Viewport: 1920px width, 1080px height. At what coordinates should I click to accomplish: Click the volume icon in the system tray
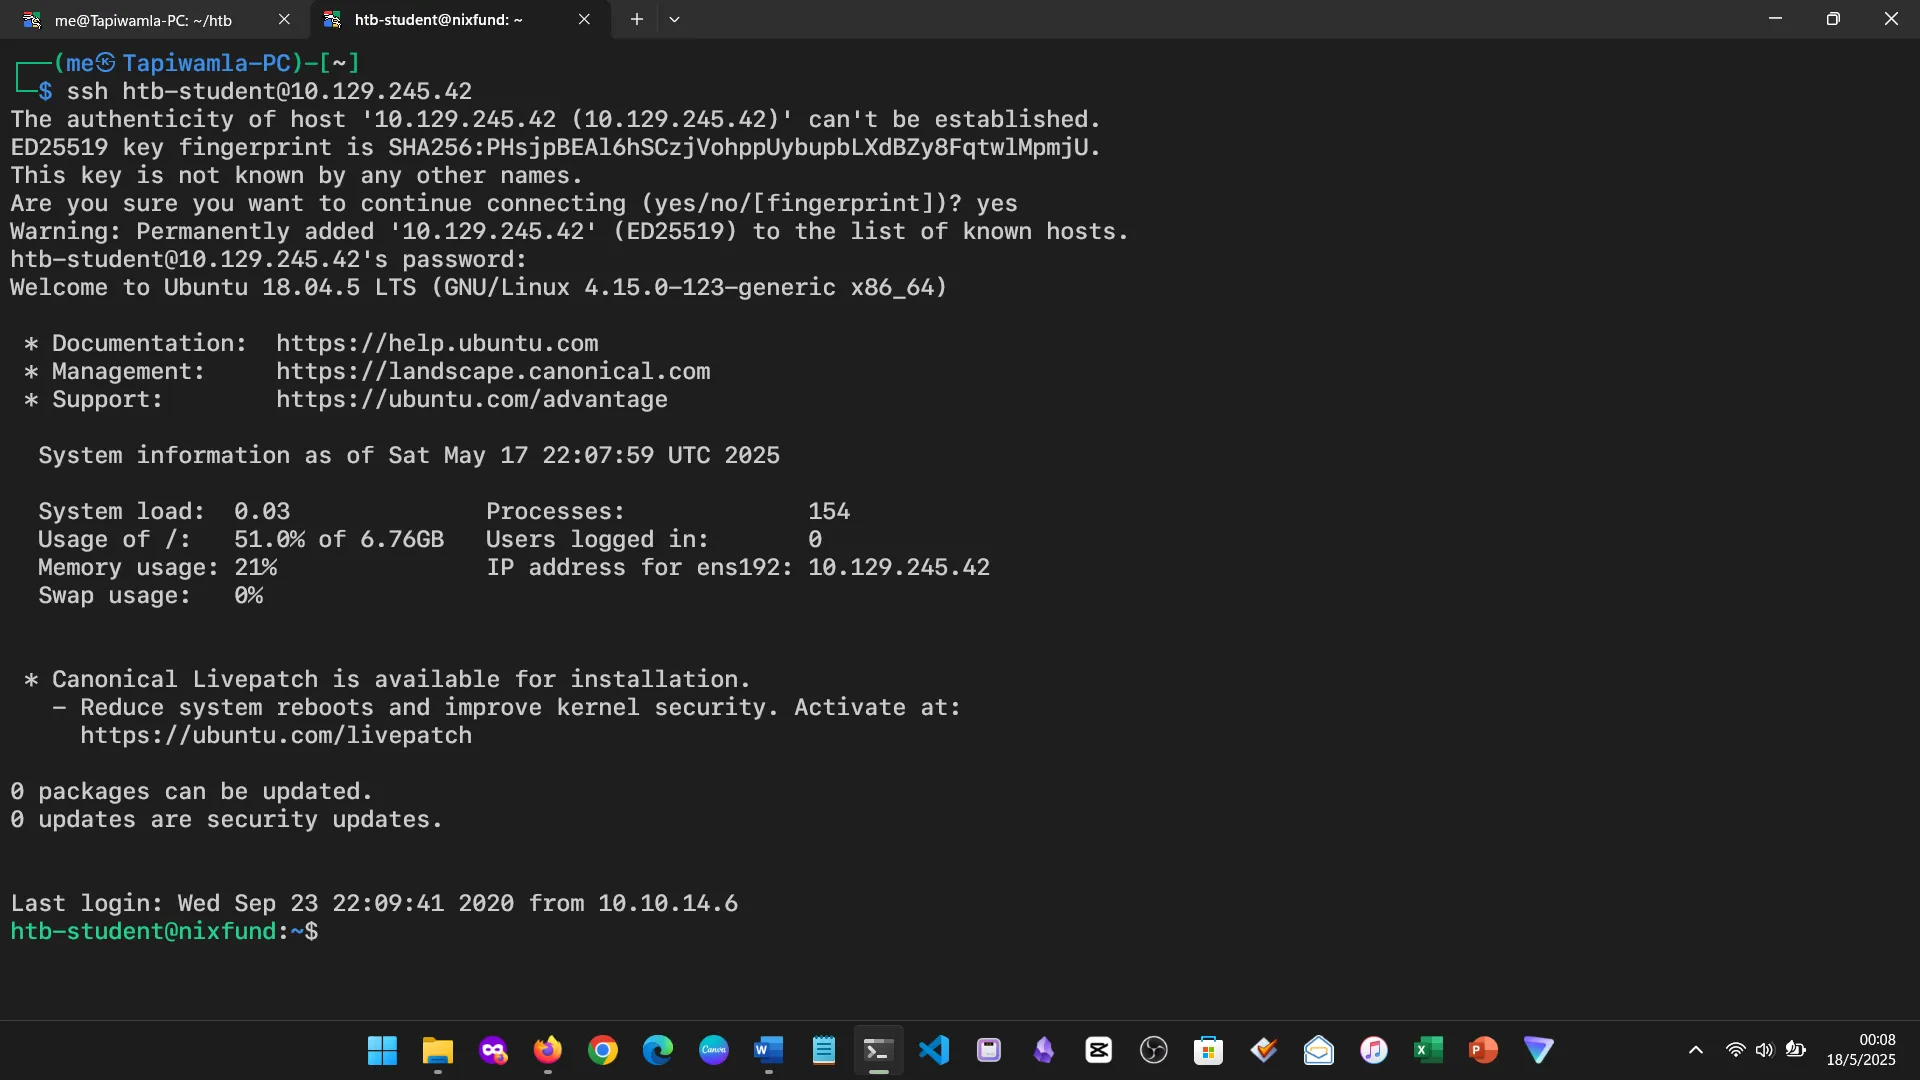point(1765,1050)
